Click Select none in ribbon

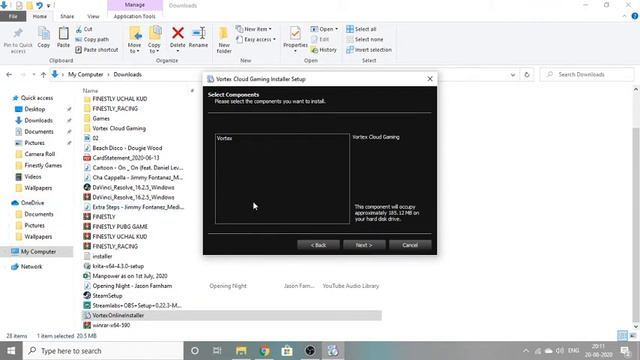point(364,40)
